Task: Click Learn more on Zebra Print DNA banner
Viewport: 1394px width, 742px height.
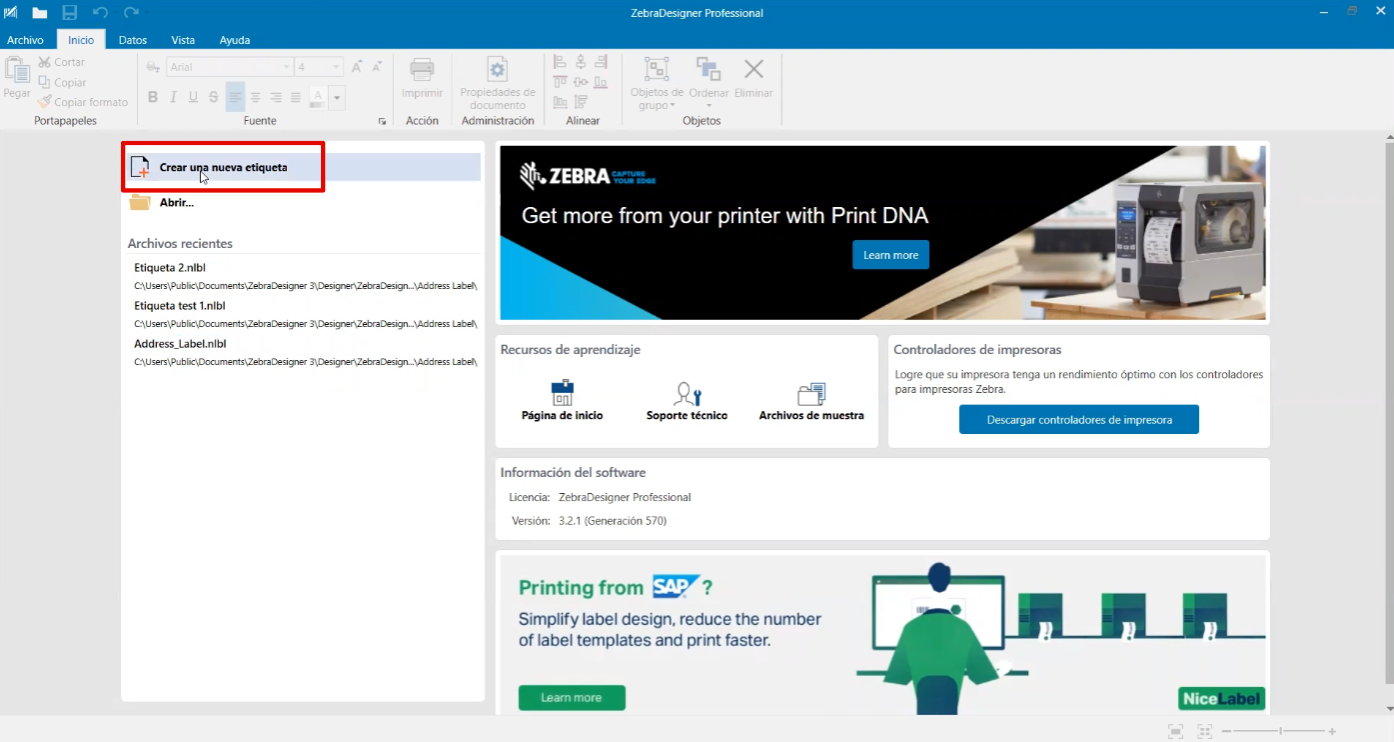Action: click(891, 255)
